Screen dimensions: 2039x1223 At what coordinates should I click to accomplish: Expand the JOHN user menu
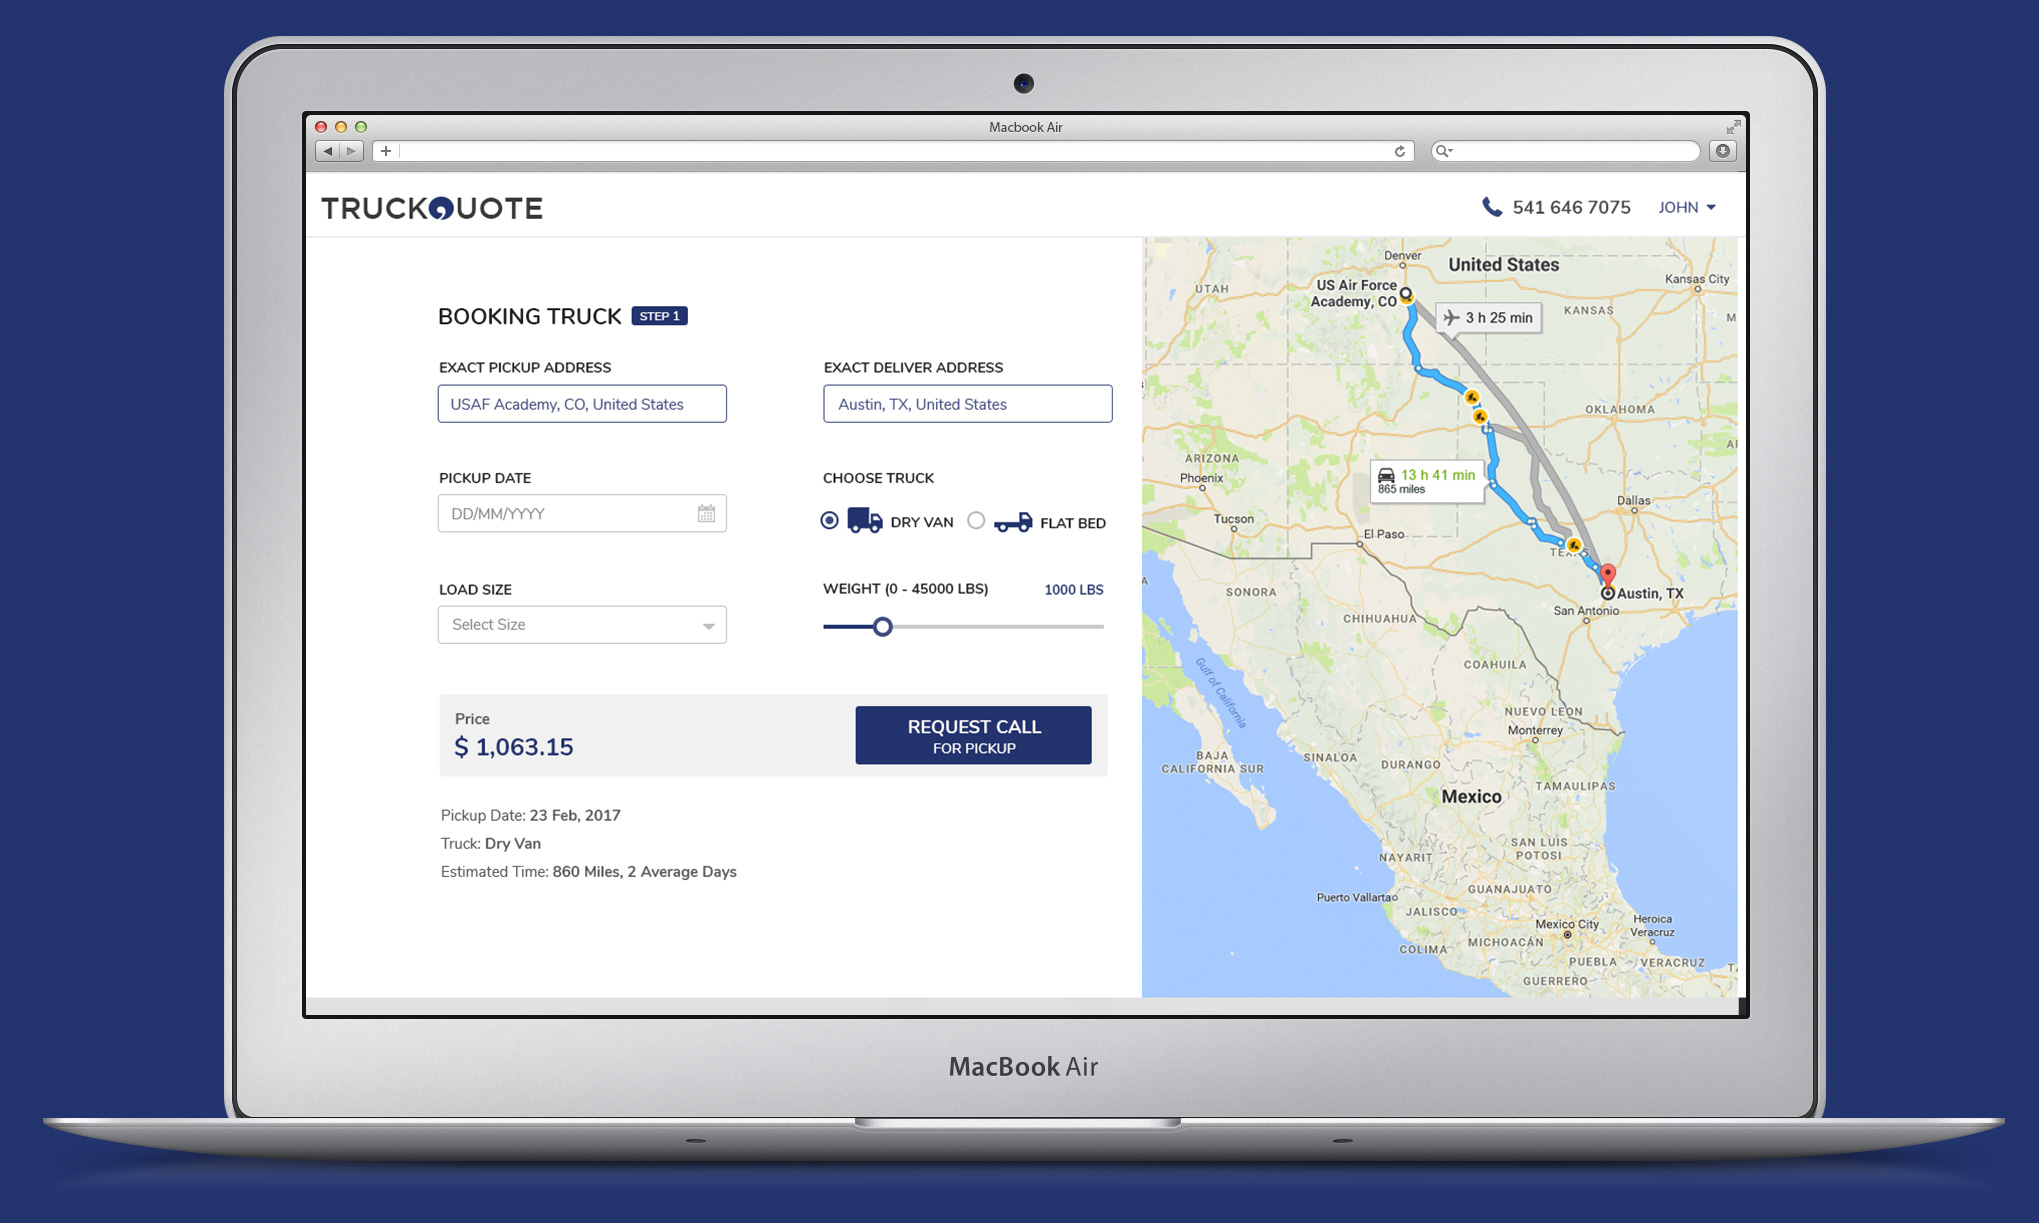pyautogui.click(x=1687, y=207)
